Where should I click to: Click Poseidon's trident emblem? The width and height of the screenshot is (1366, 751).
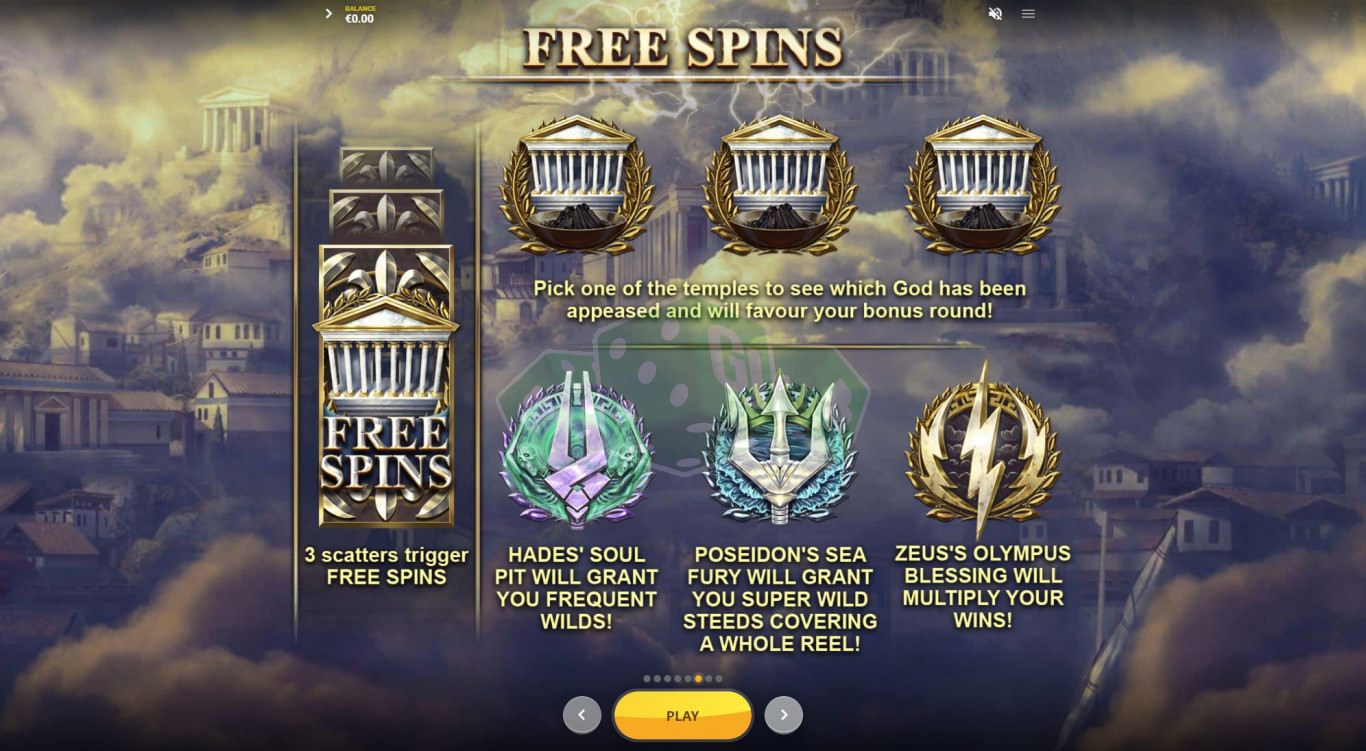coord(780,447)
